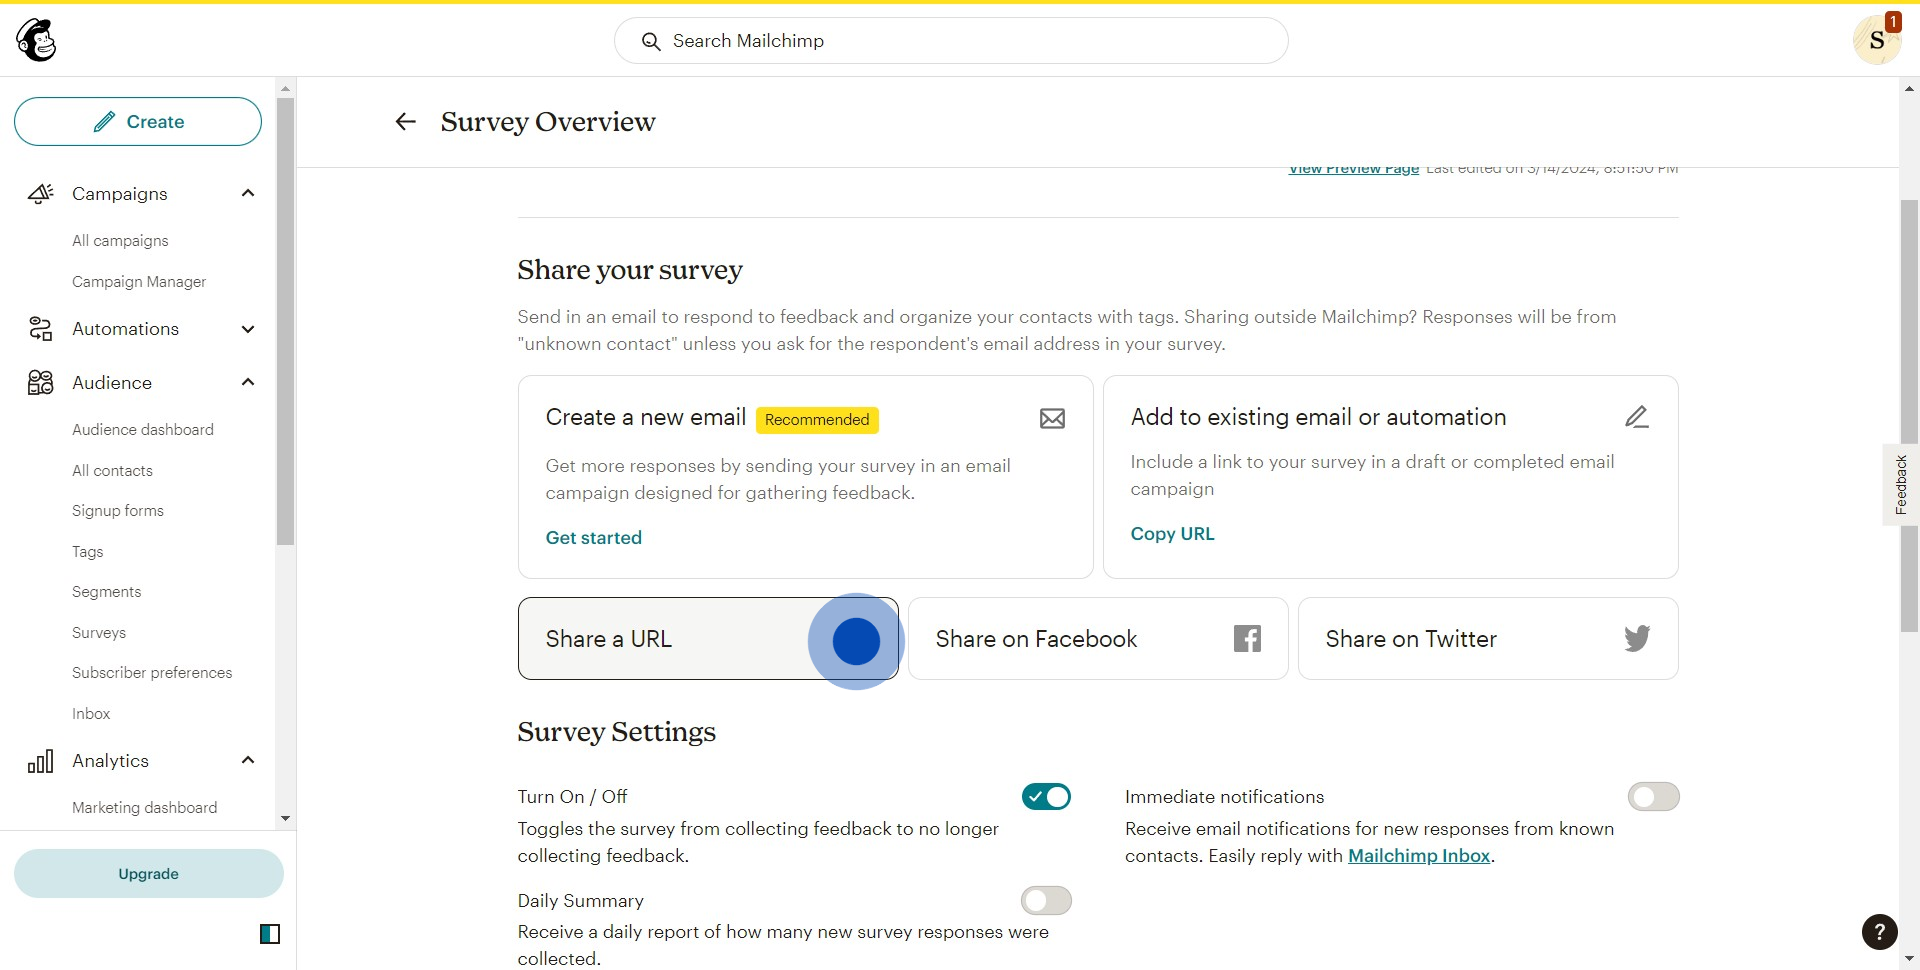This screenshot has height=970, width=1920.
Task: Enable the Immediate notifications switch
Action: pos(1653,797)
